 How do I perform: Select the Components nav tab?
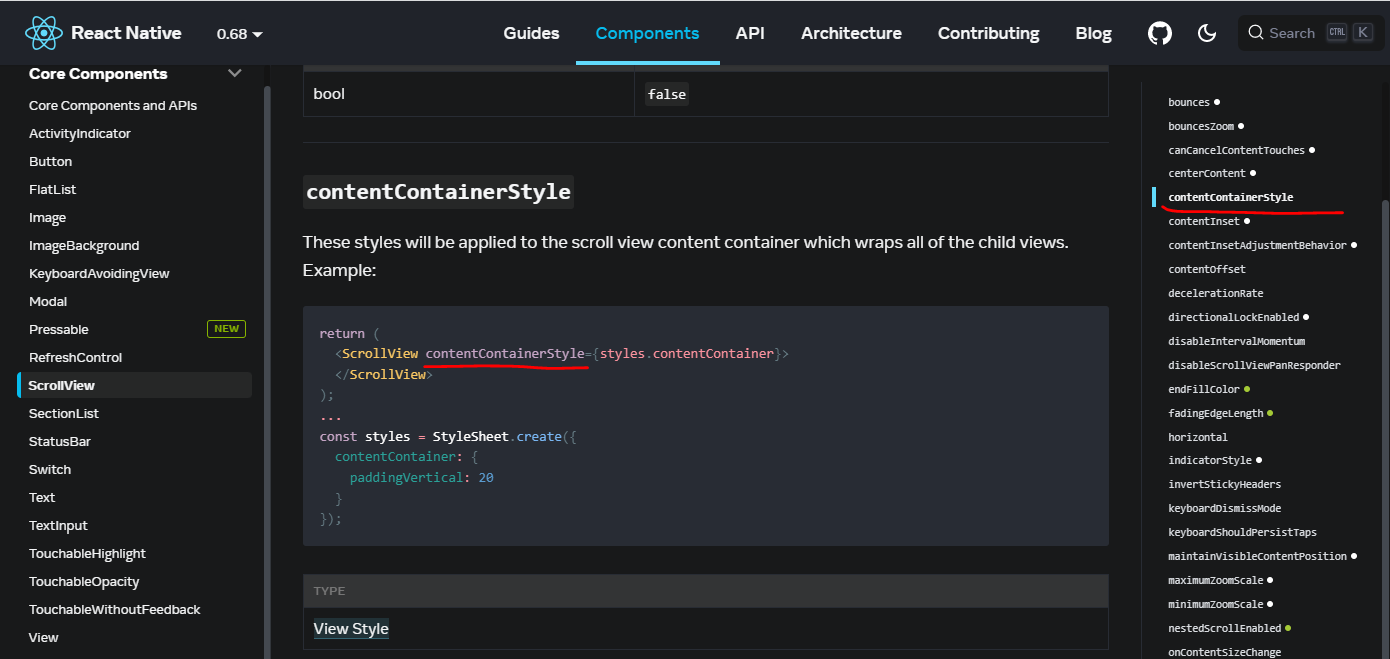[647, 33]
